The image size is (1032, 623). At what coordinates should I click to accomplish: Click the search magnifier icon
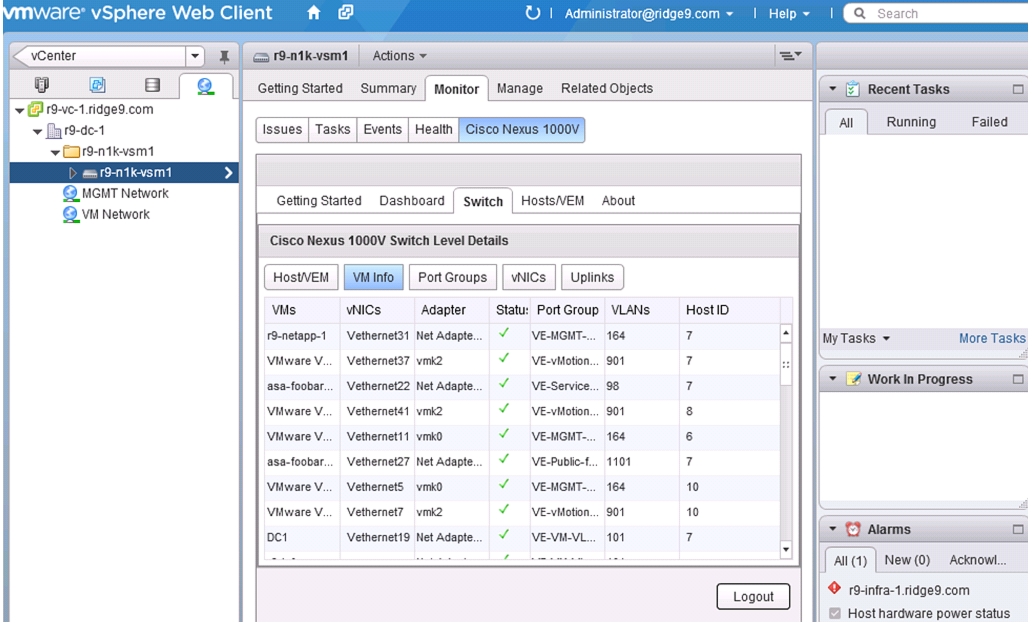pos(860,13)
